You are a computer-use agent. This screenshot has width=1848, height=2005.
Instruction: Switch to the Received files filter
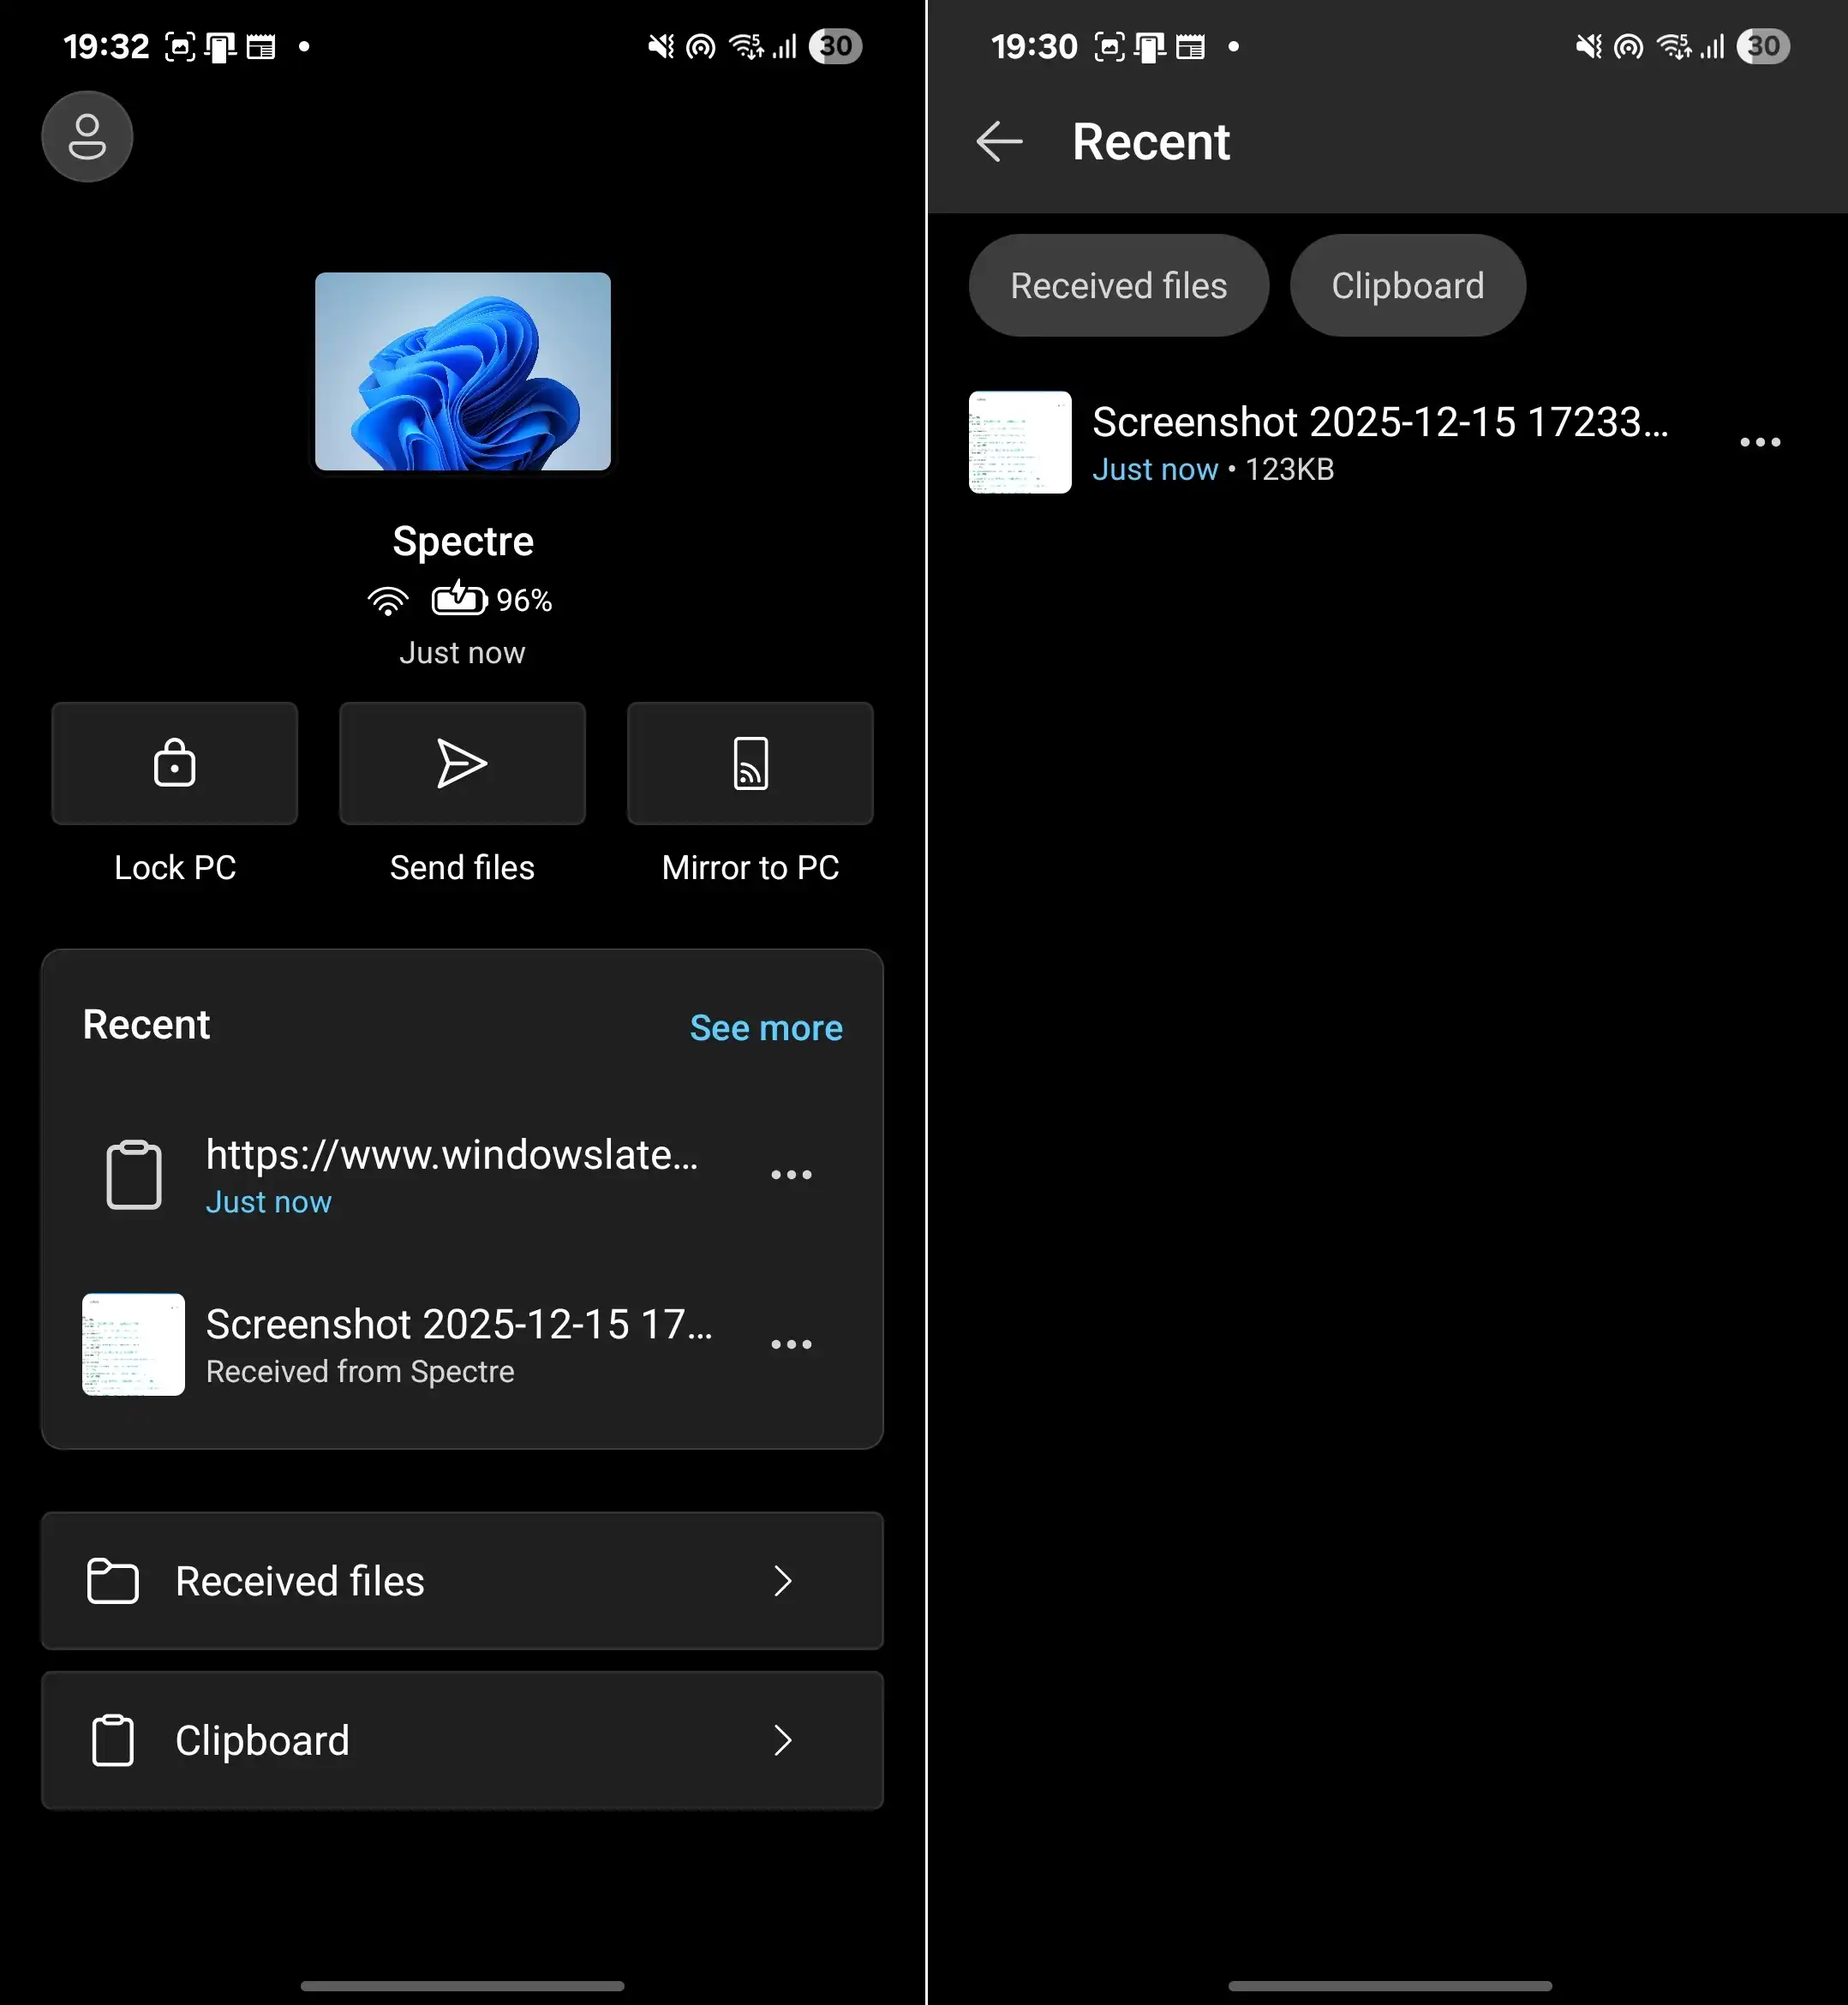(1118, 285)
